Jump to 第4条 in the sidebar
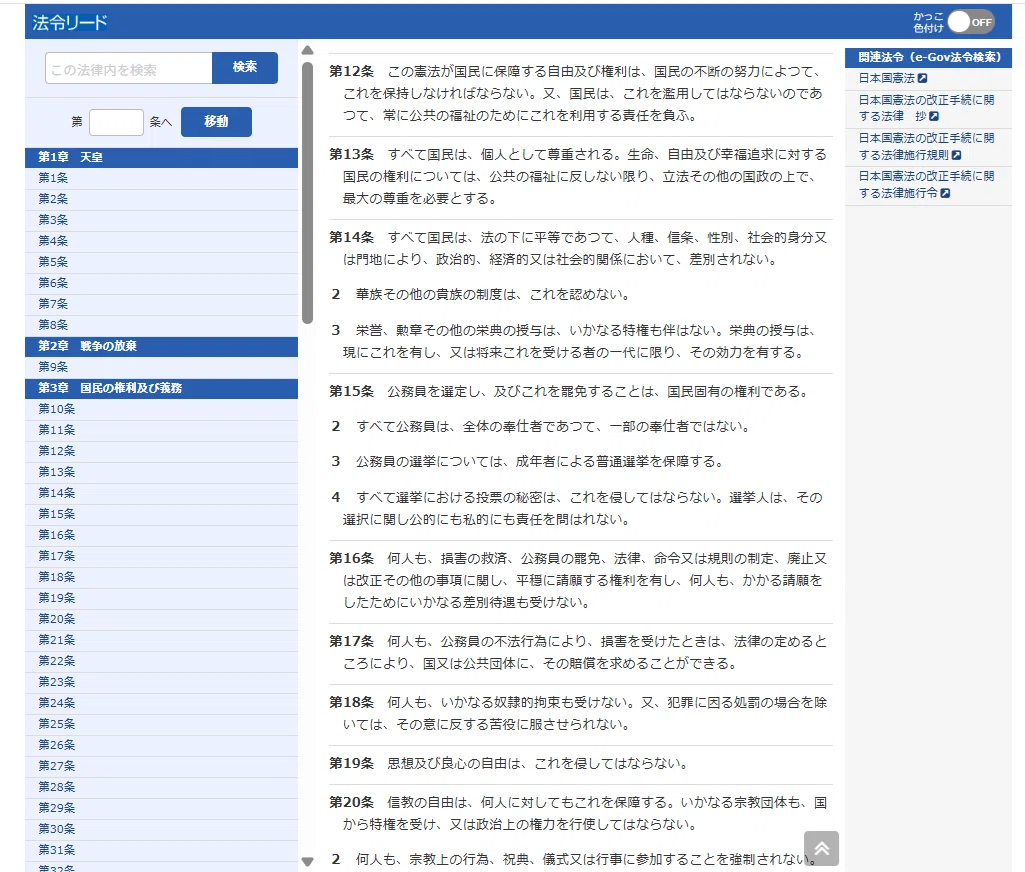 coord(161,241)
